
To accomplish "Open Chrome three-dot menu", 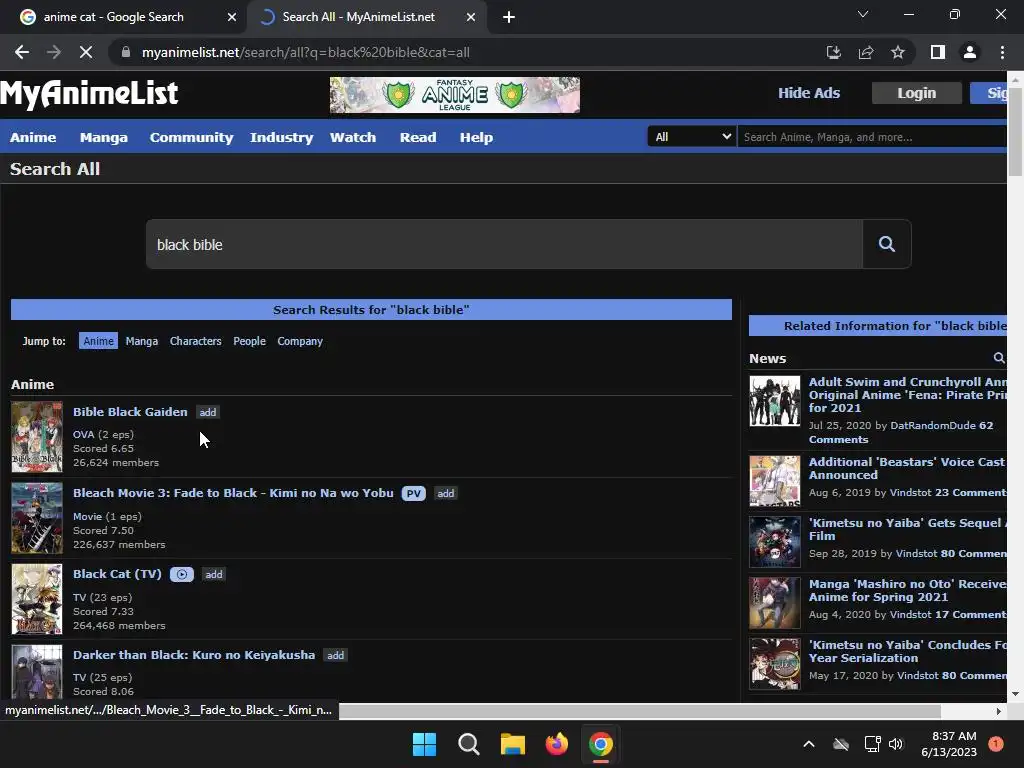I will click(x=1002, y=52).
